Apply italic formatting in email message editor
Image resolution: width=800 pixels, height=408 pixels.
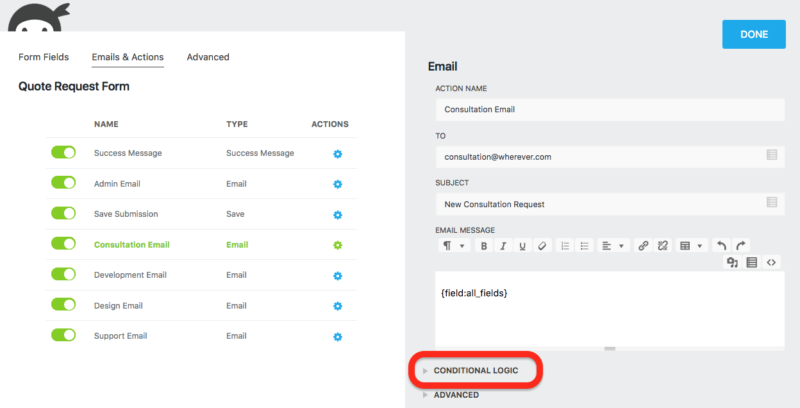coord(503,246)
